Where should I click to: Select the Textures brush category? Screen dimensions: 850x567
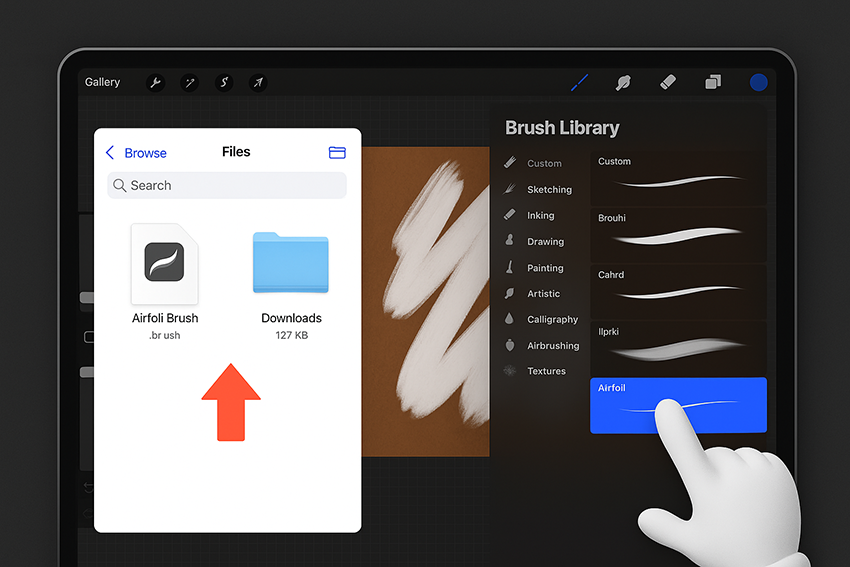click(x=546, y=371)
